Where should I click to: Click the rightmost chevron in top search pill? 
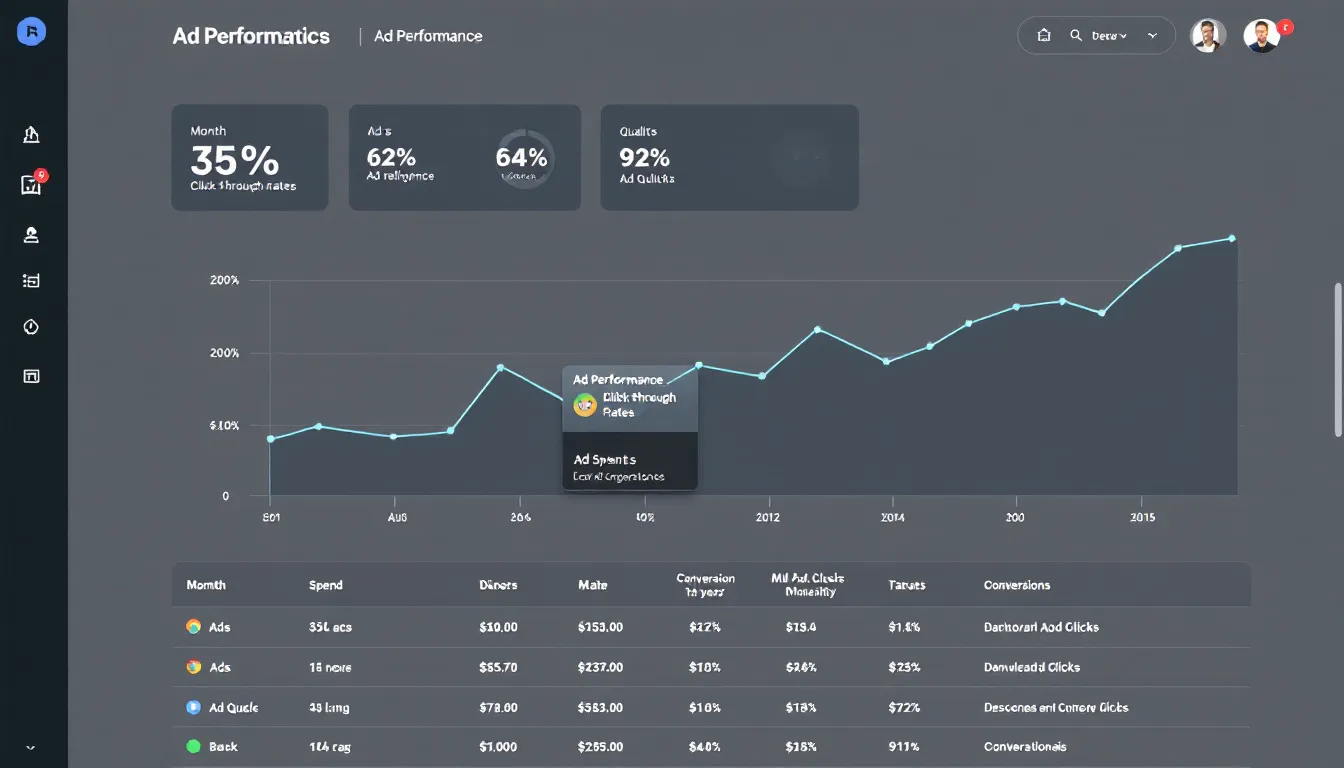pyautogui.click(x=1153, y=35)
